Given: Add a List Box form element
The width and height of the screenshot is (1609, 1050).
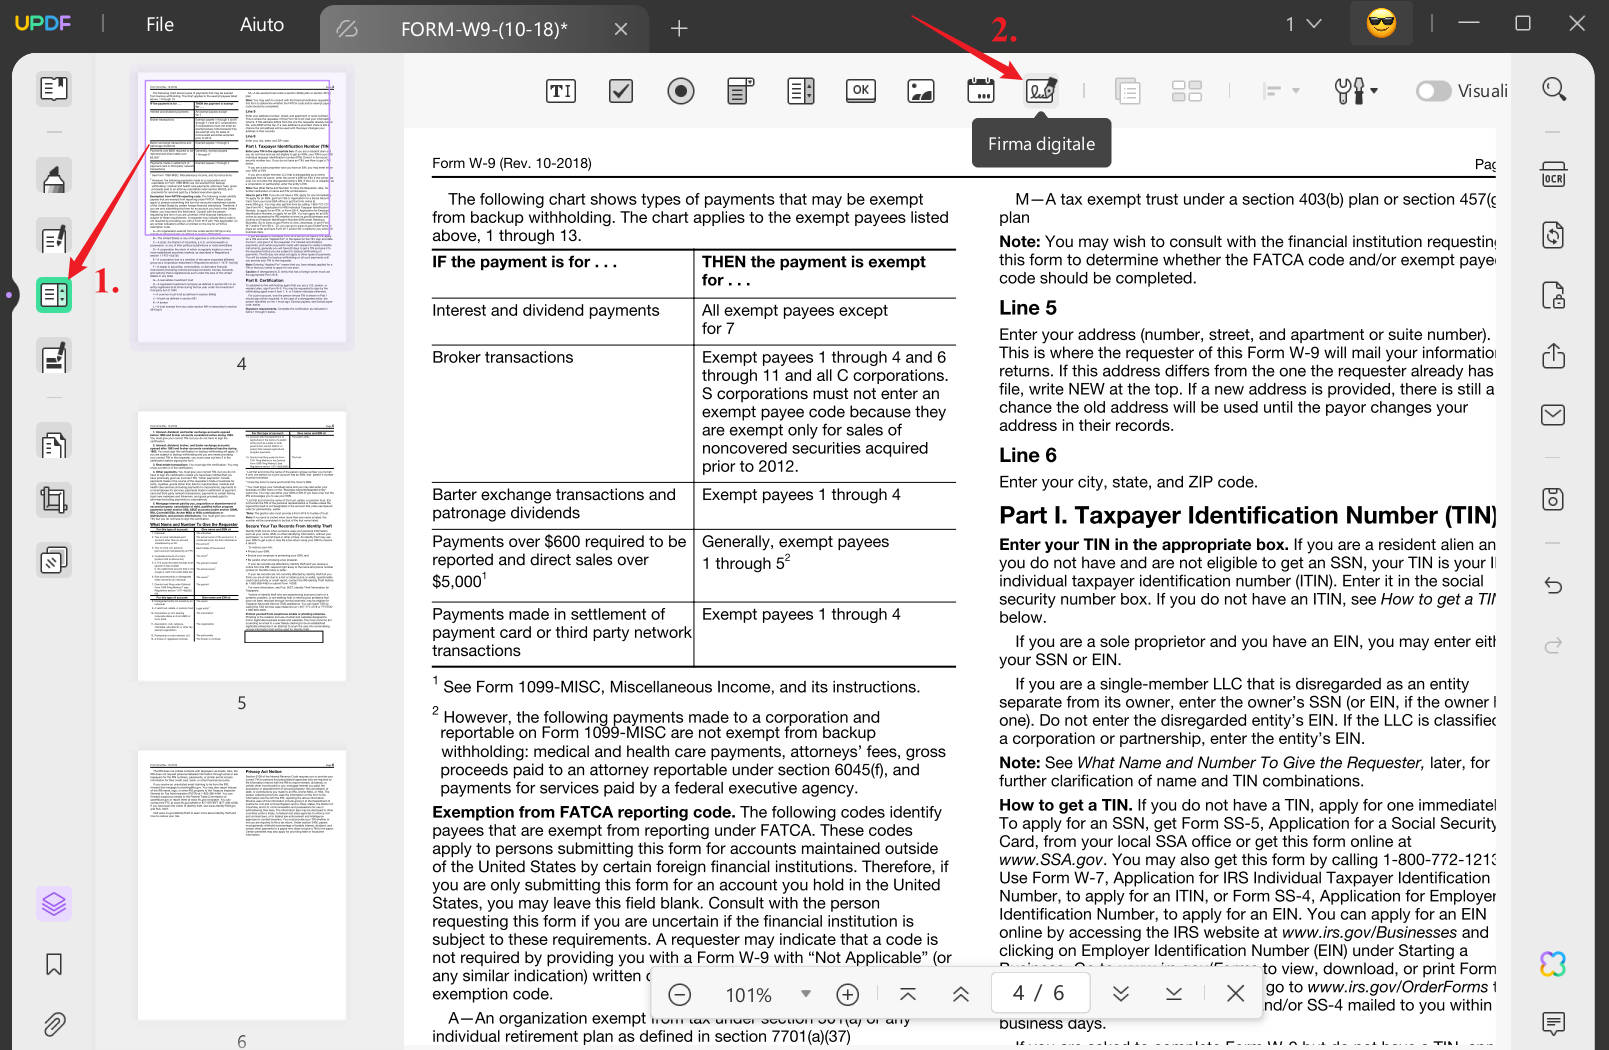Looking at the screenshot, I should click(x=801, y=91).
